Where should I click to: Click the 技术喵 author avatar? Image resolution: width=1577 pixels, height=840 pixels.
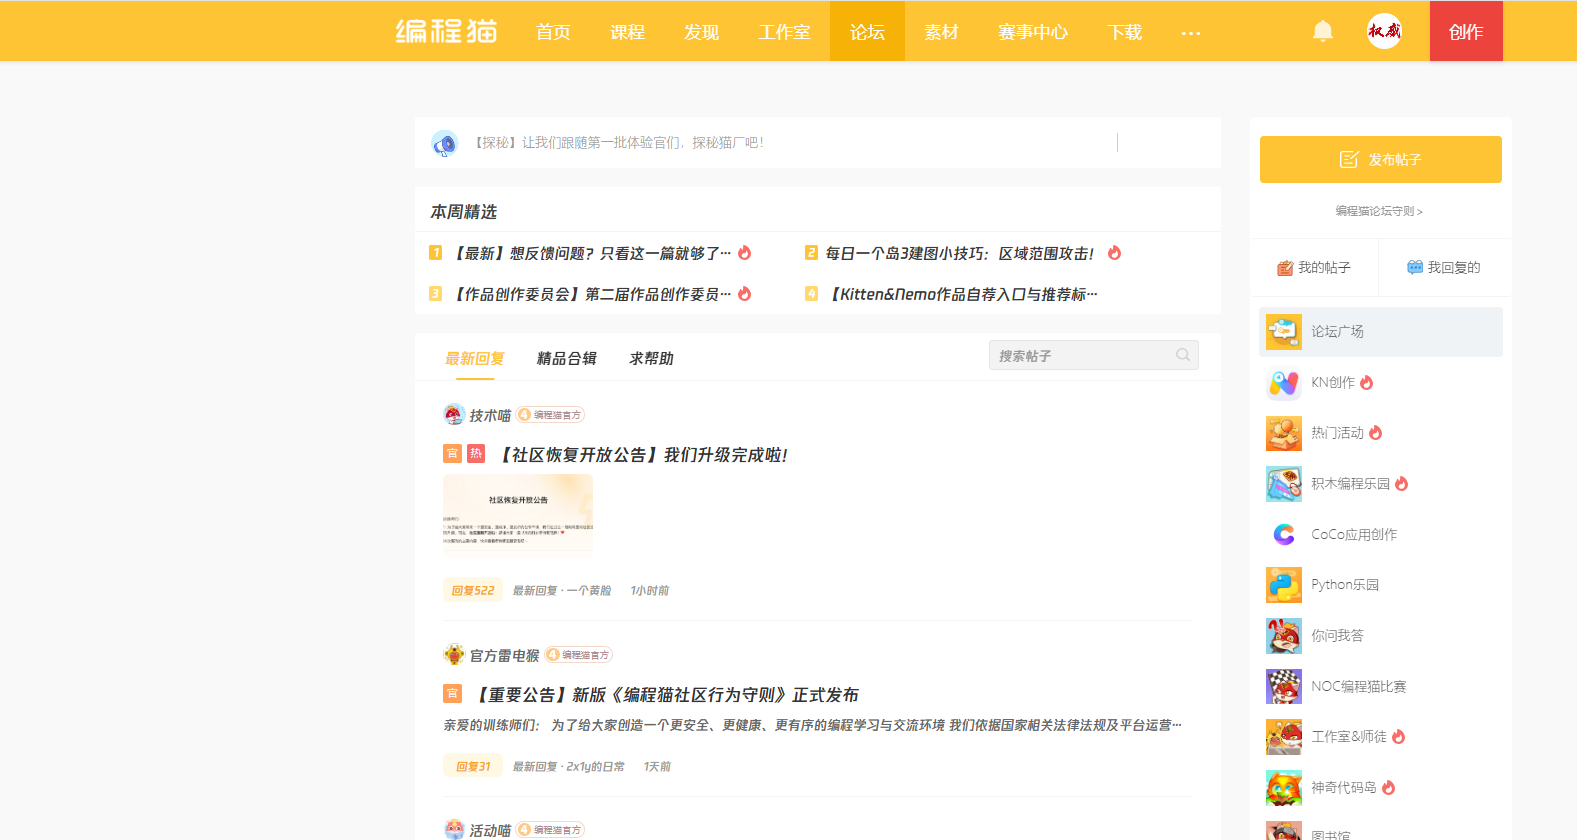tap(454, 415)
